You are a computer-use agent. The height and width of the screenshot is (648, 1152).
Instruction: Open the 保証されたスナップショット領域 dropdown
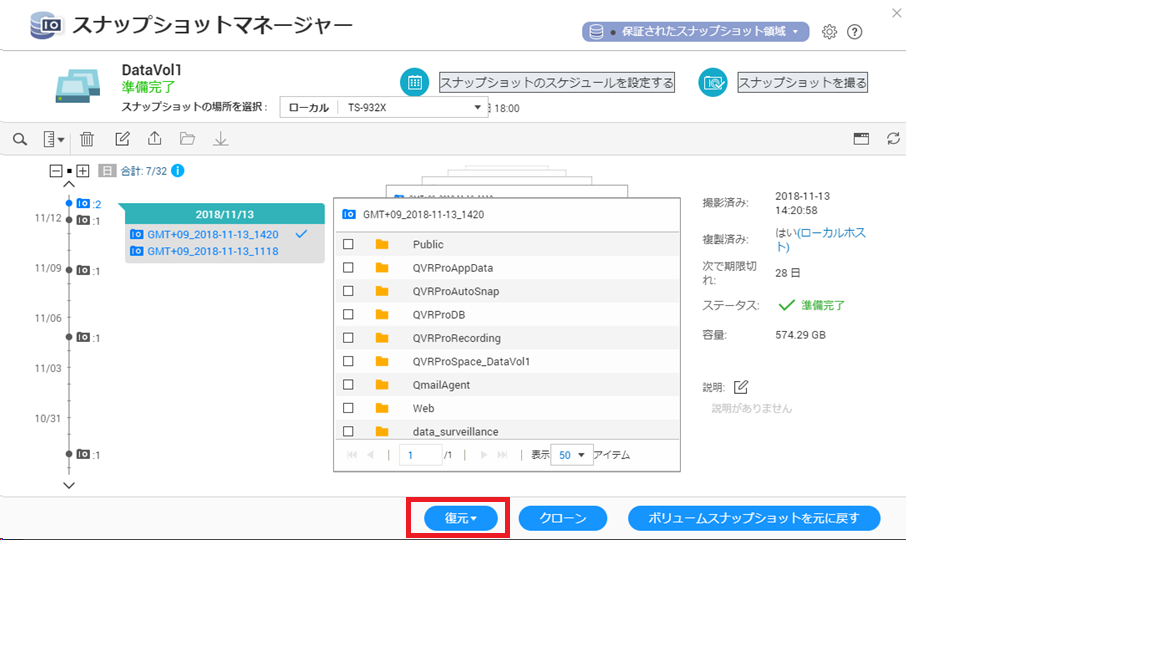pyautogui.click(x=695, y=32)
